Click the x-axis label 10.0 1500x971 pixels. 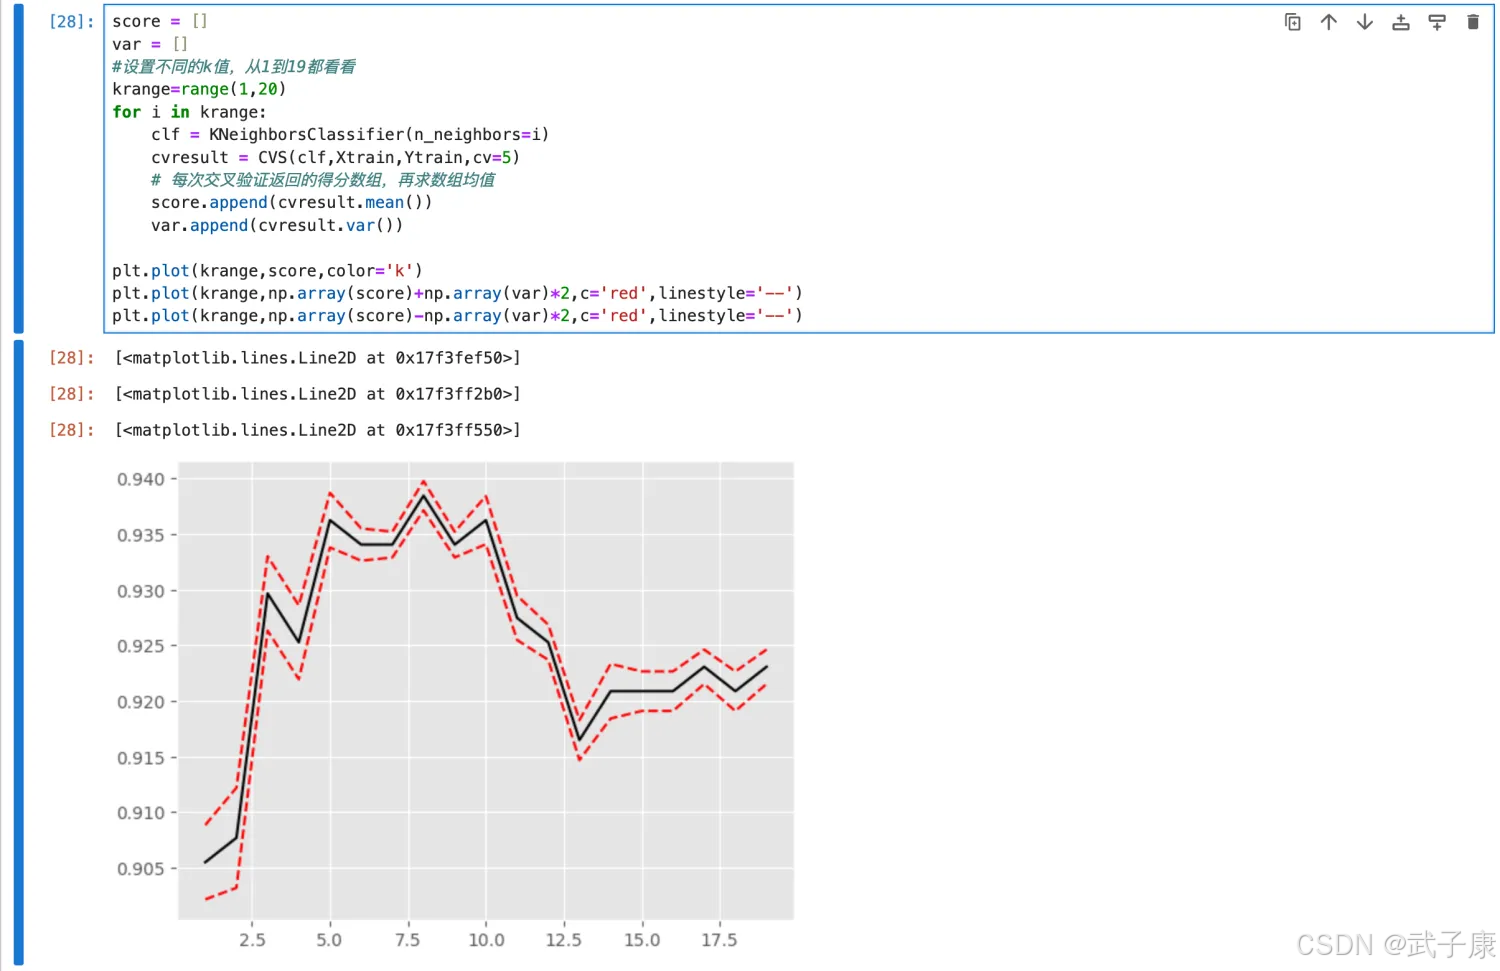pos(486,940)
